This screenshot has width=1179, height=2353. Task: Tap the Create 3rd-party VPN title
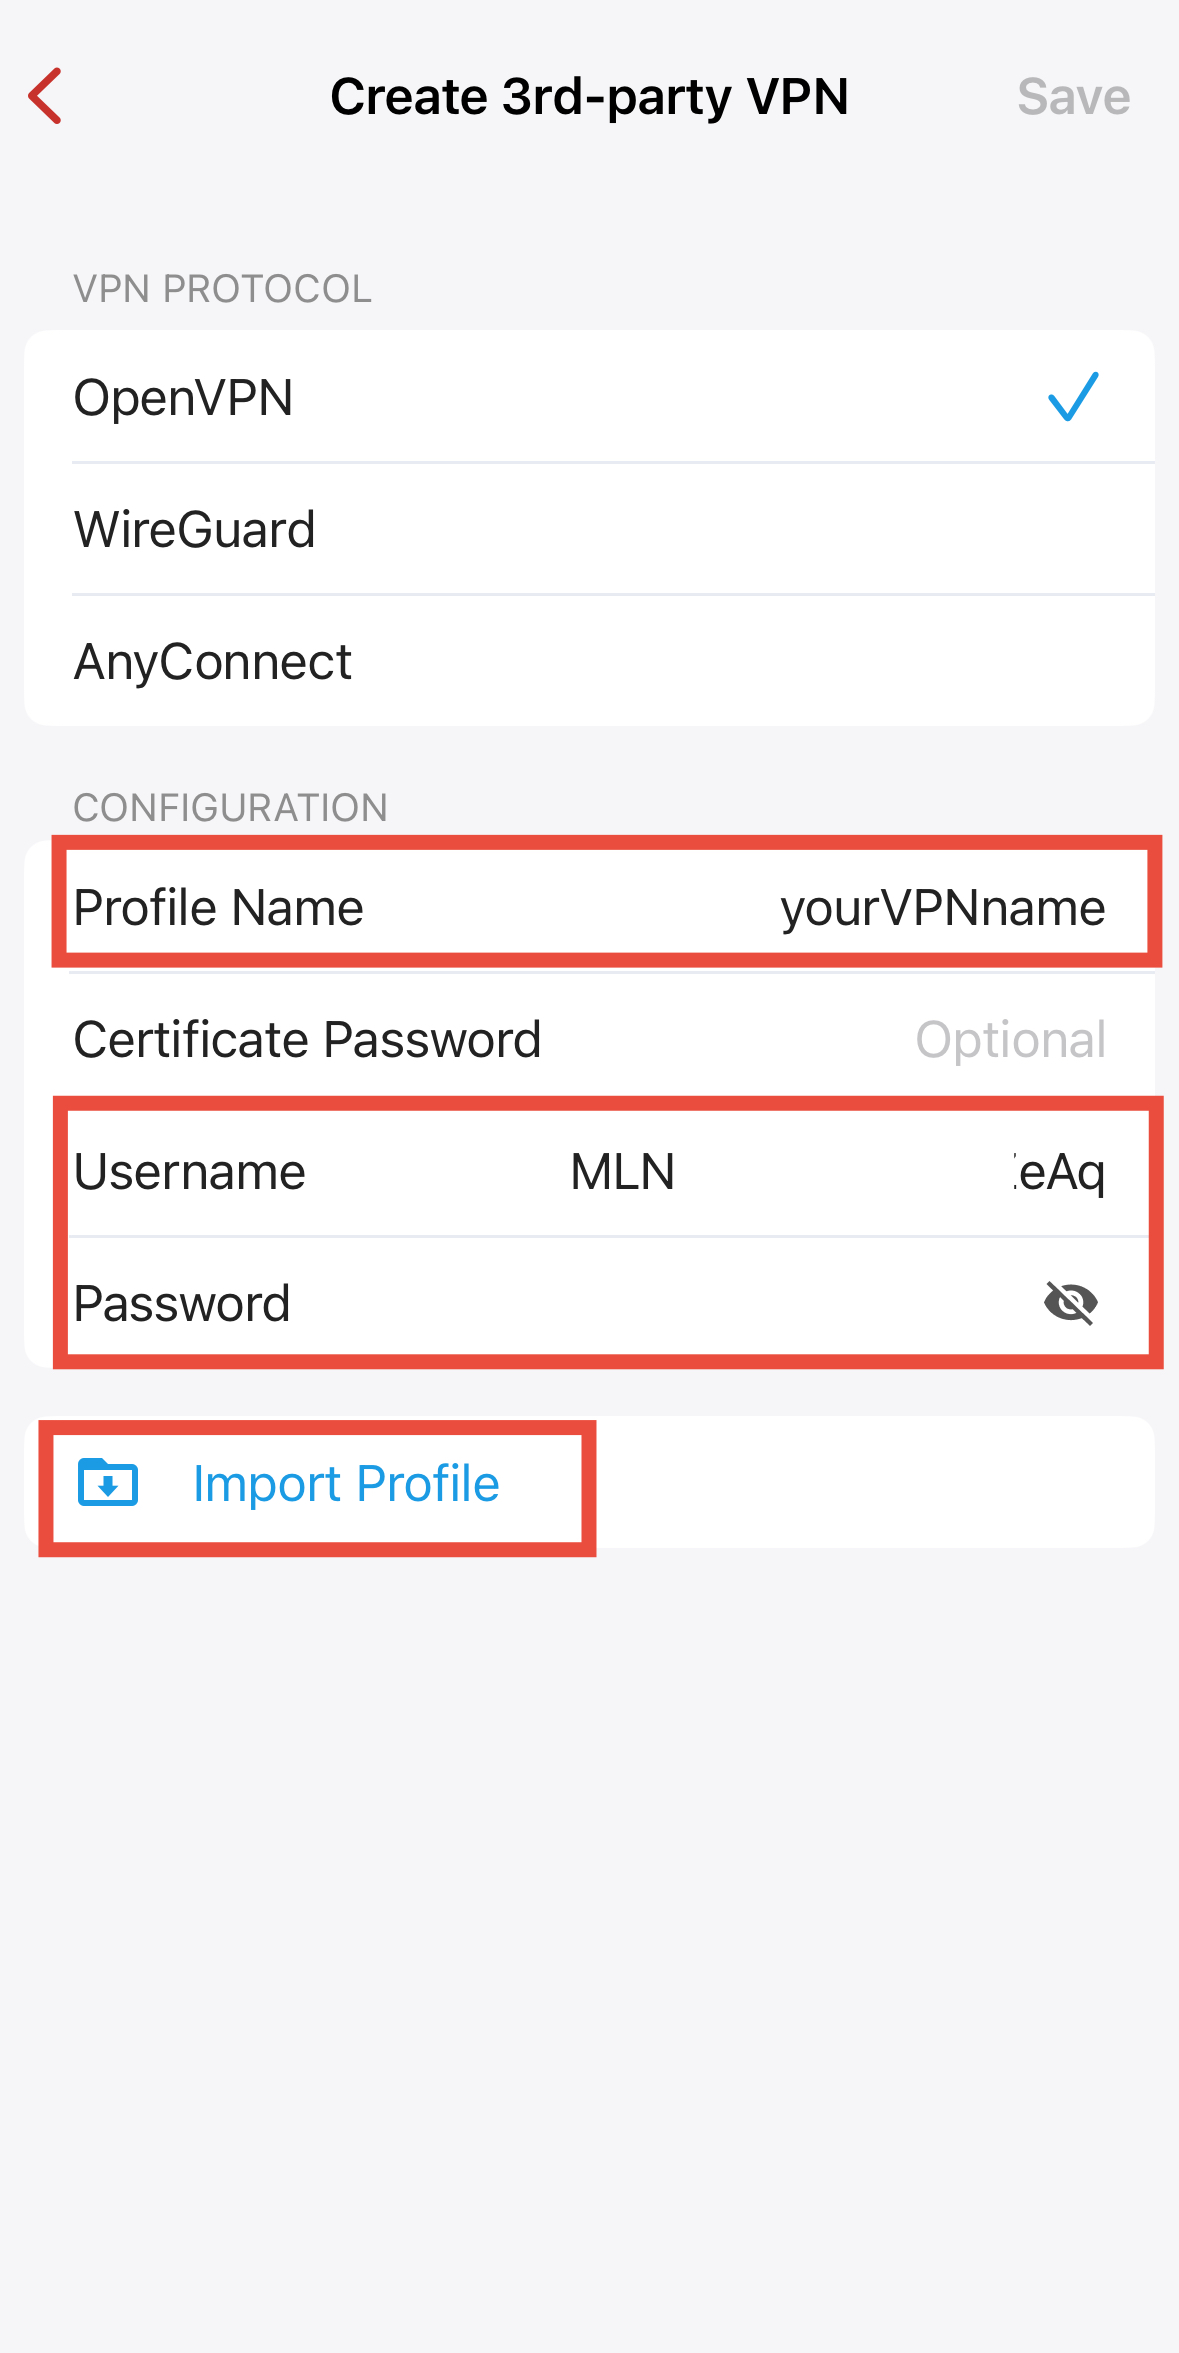[x=589, y=97]
